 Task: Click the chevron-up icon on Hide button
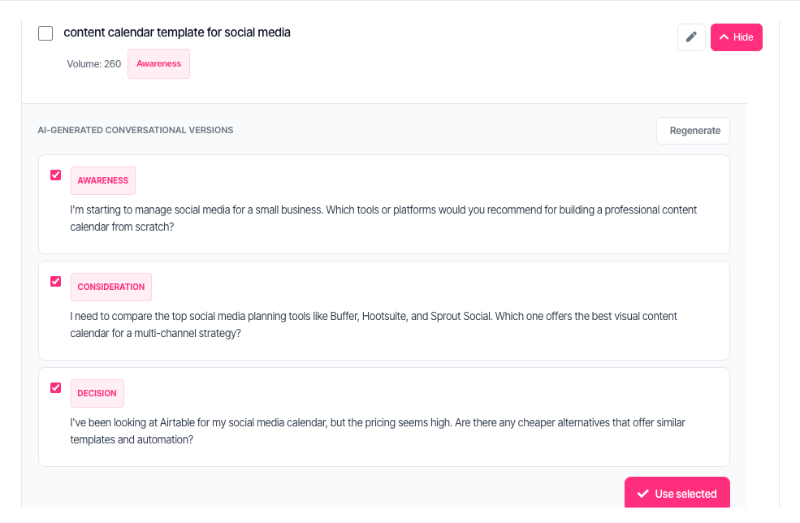[x=724, y=37]
